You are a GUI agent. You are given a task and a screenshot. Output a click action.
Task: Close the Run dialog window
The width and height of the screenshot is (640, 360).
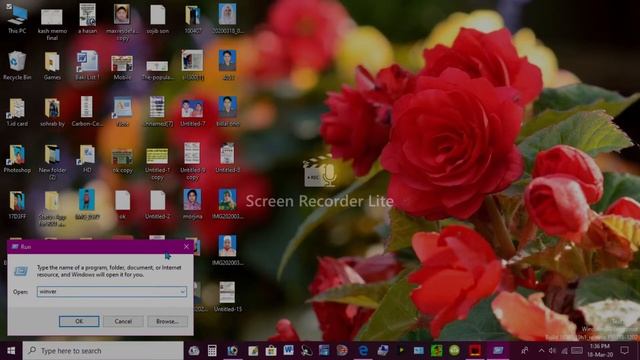point(187,247)
